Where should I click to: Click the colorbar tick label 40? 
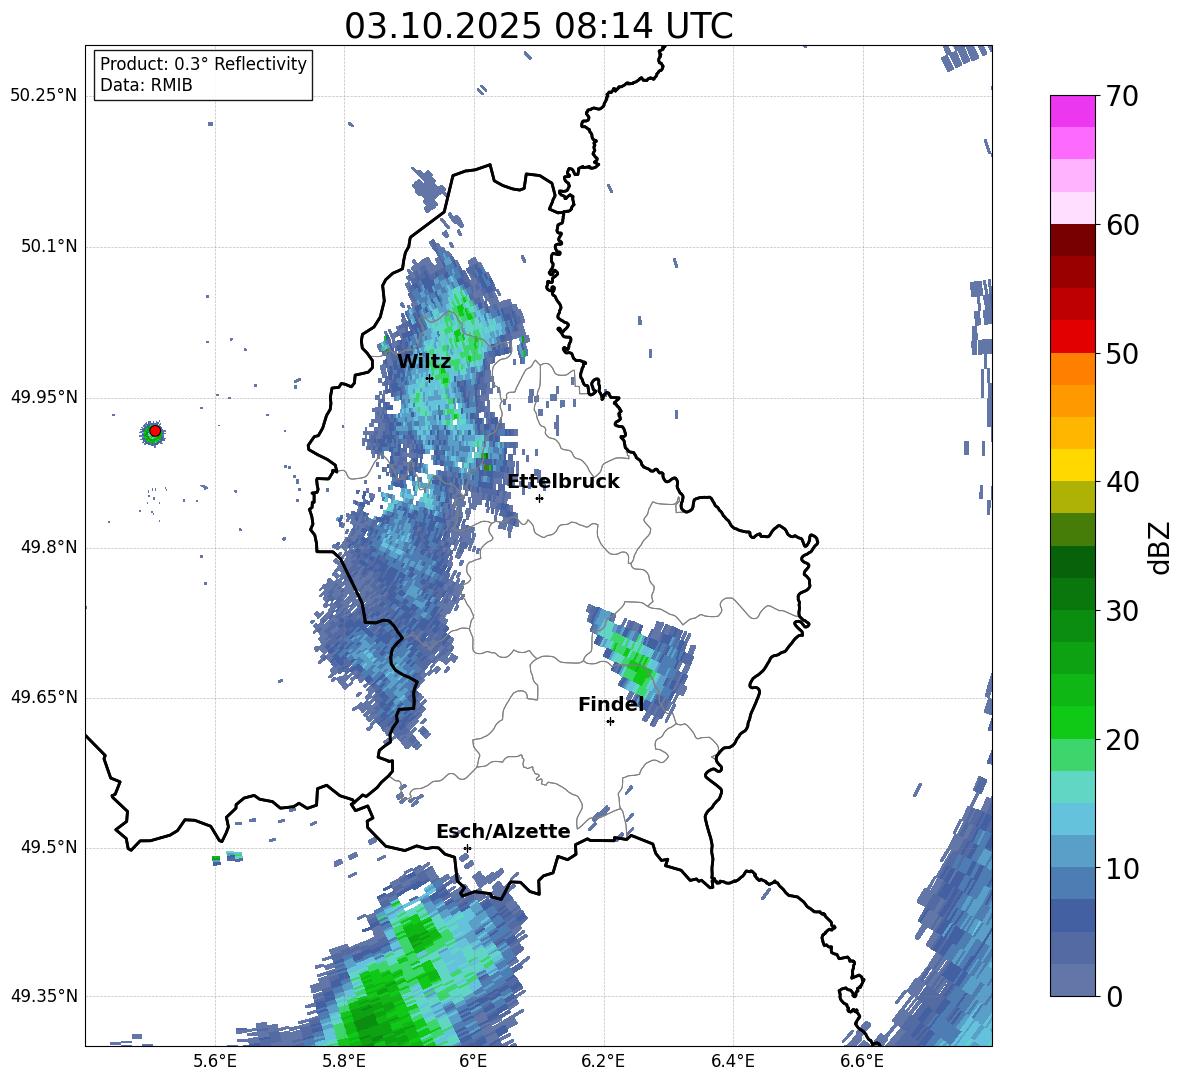tap(1122, 482)
